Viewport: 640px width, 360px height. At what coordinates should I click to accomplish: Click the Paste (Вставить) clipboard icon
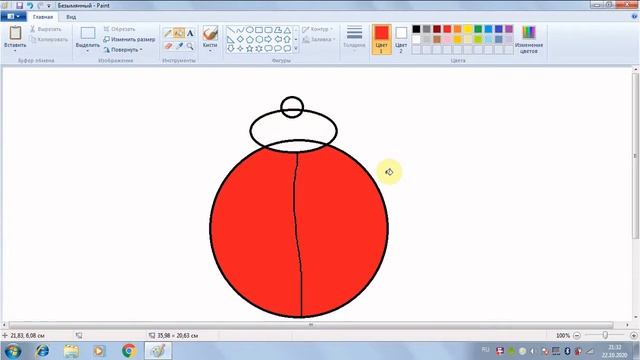[16, 33]
